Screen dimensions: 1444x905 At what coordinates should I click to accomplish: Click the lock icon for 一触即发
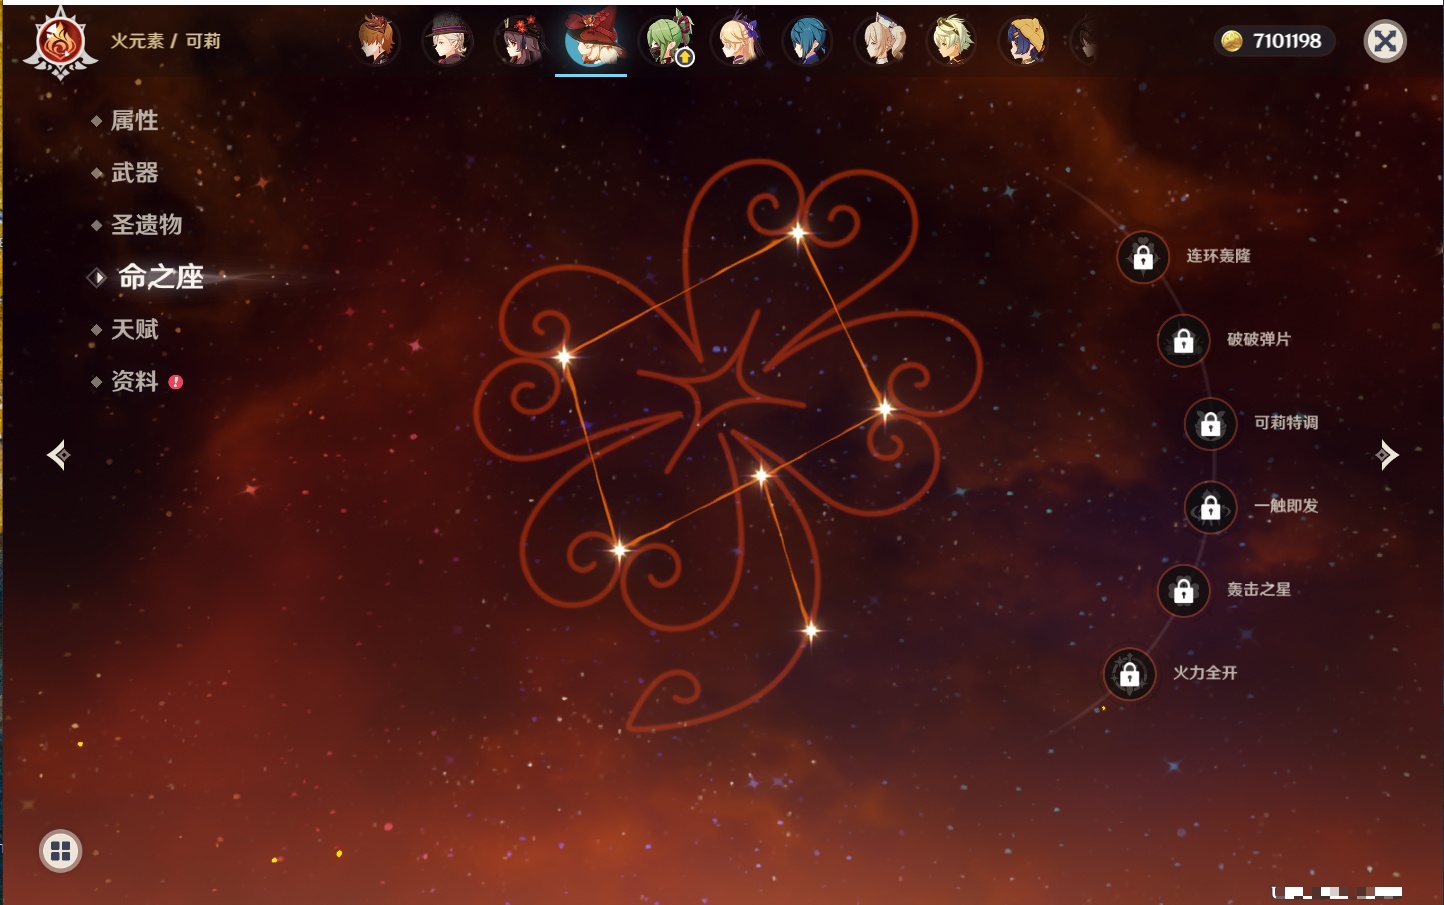1210,507
